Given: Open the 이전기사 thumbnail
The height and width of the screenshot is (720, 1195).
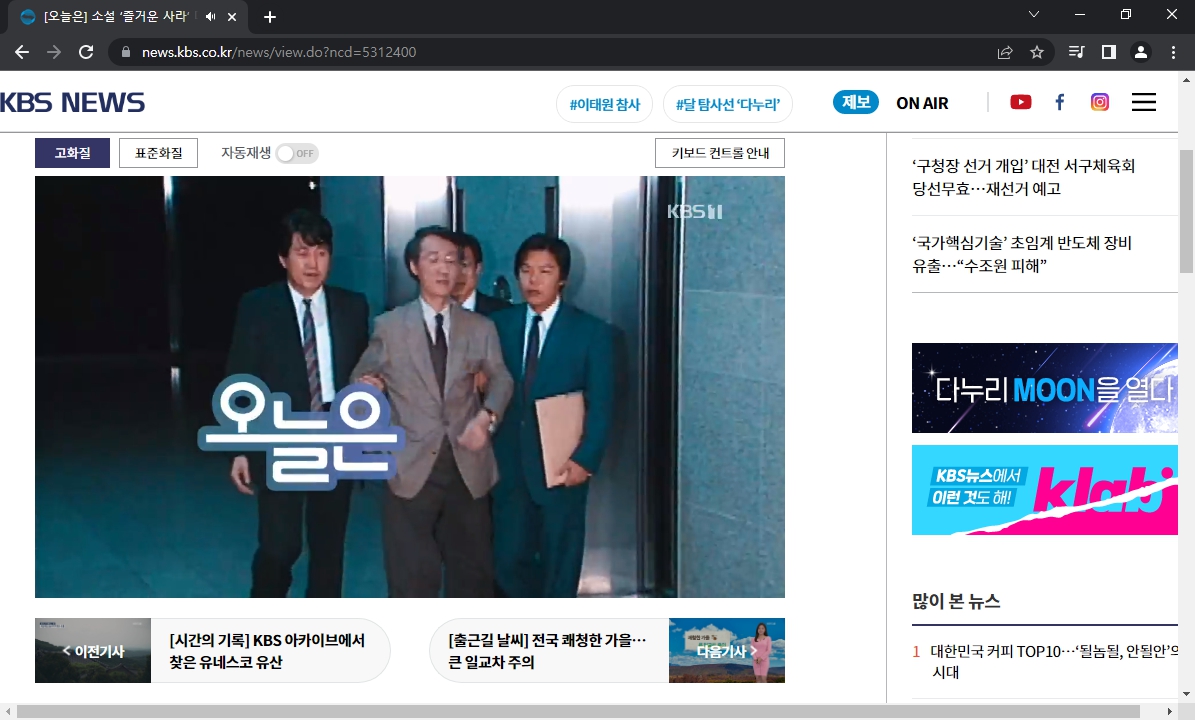Looking at the screenshot, I should point(93,651).
